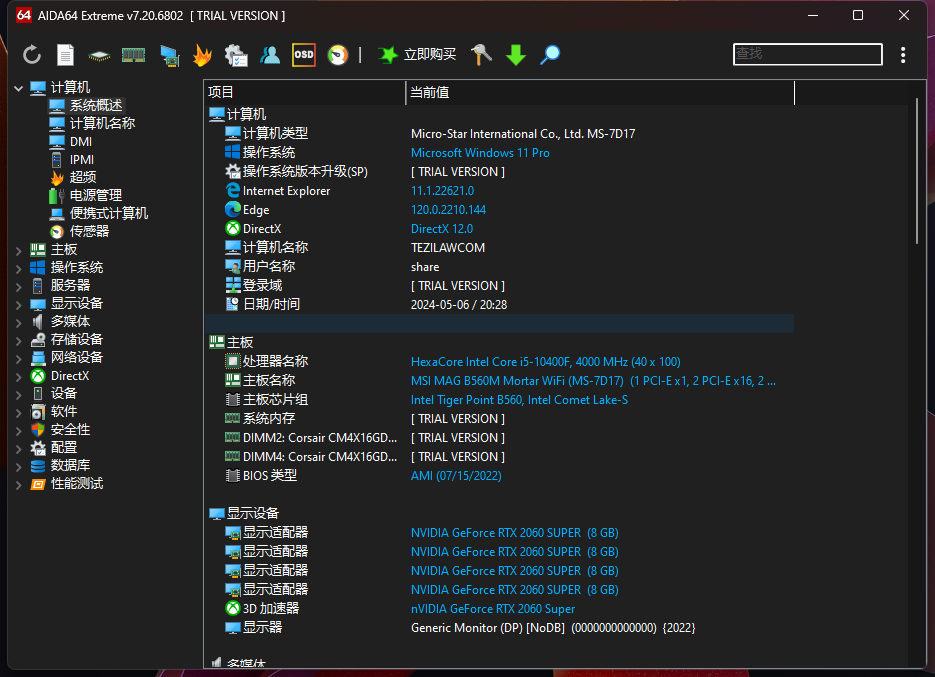Open the OSD panel icon
The height and width of the screenshot is (677, 935).
[x=304, y=55]
